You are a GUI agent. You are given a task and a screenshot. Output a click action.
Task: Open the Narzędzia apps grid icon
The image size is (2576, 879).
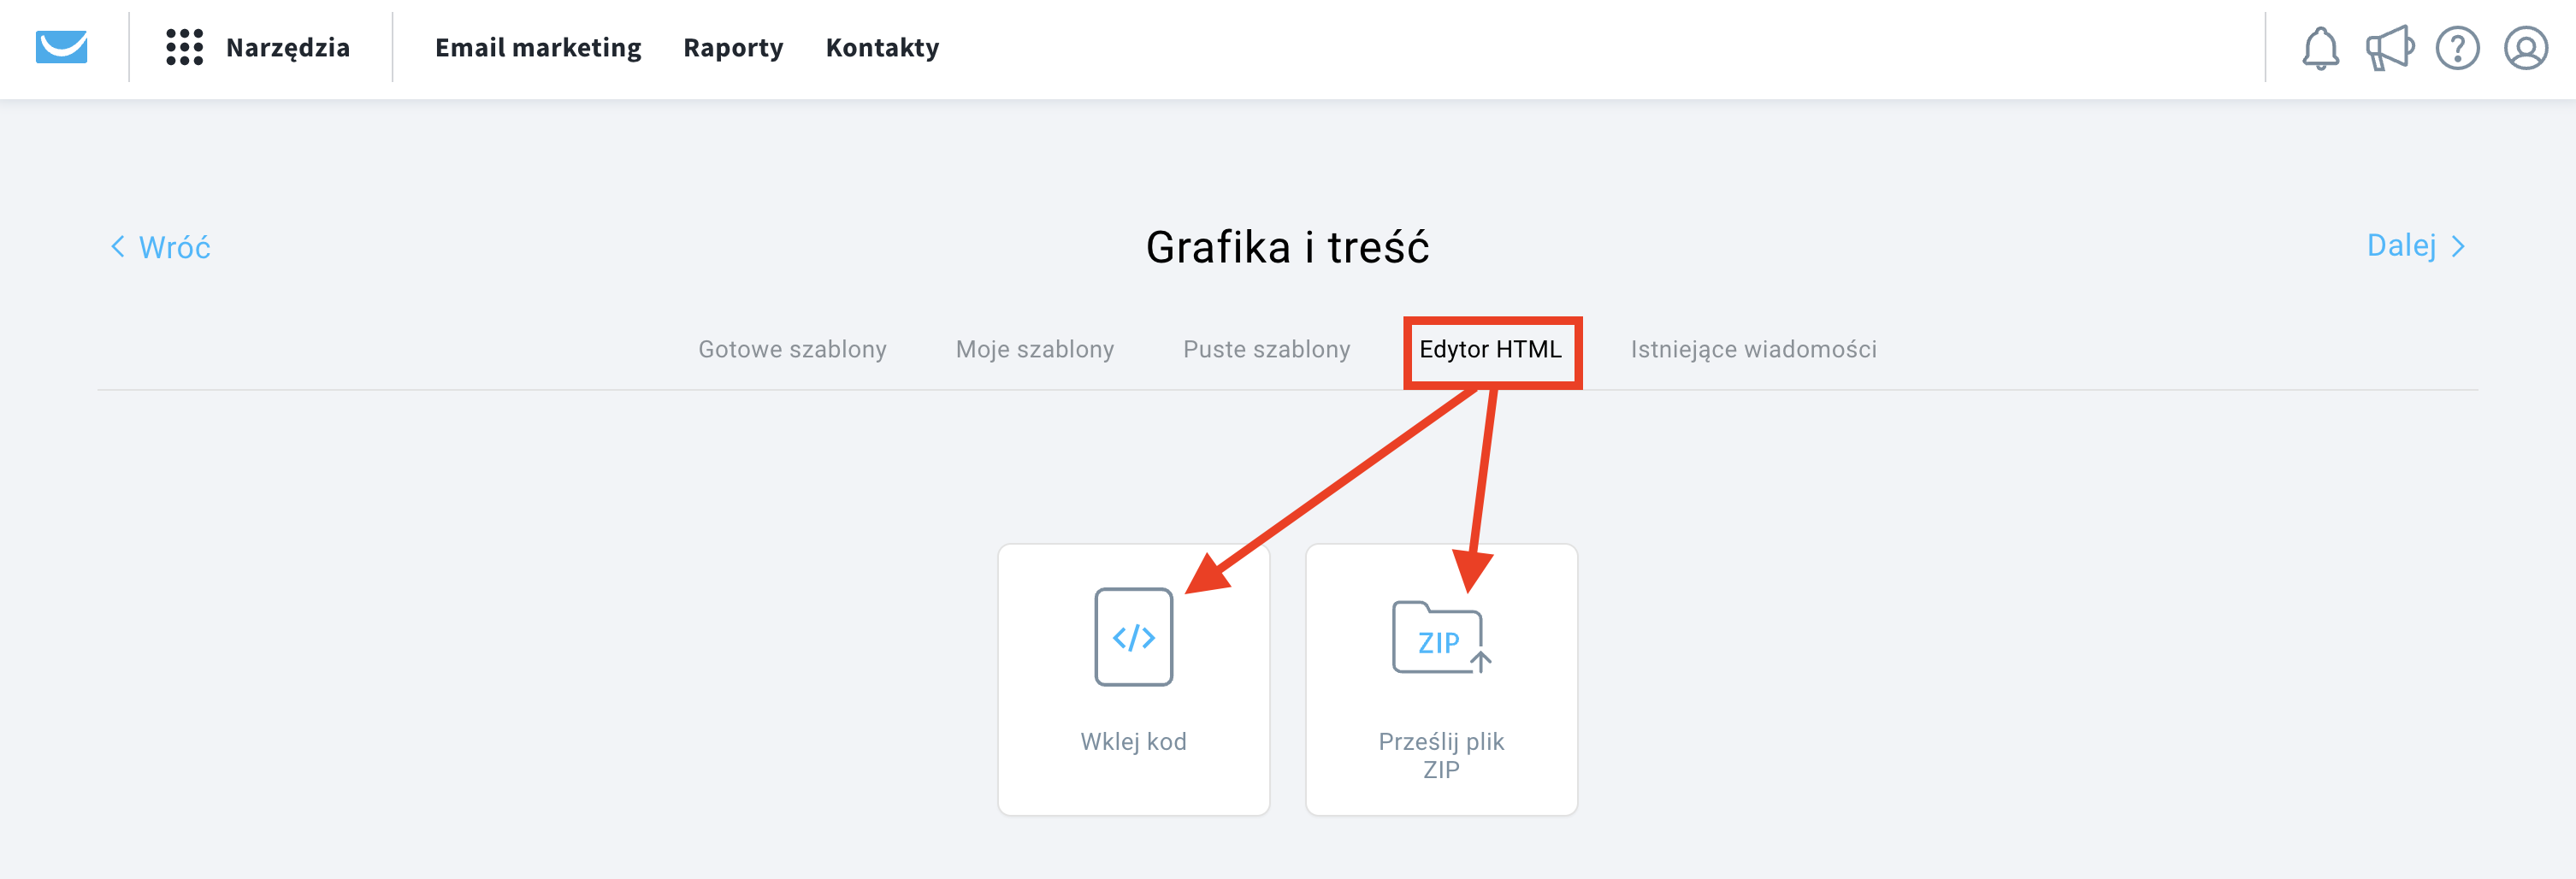(x=184, y=47)
